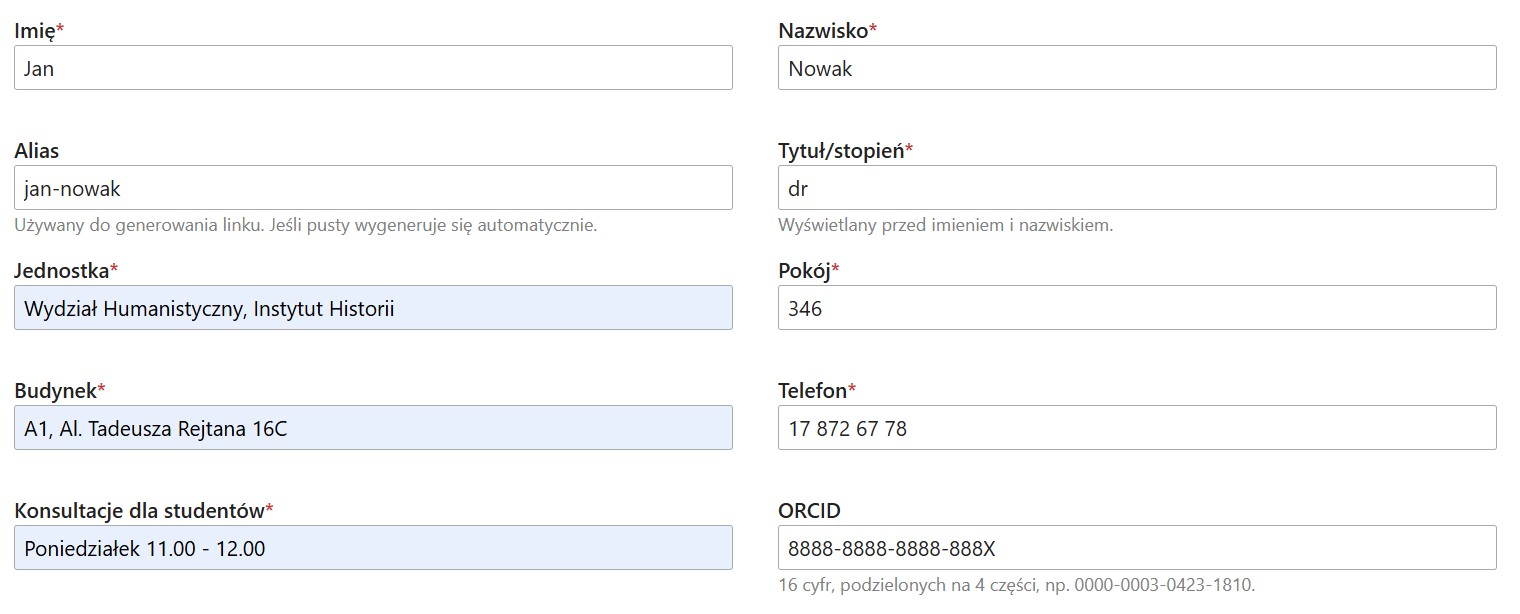Focus the ORCID field with 8888-8888-8888-888X

(x=1137, y=548)
